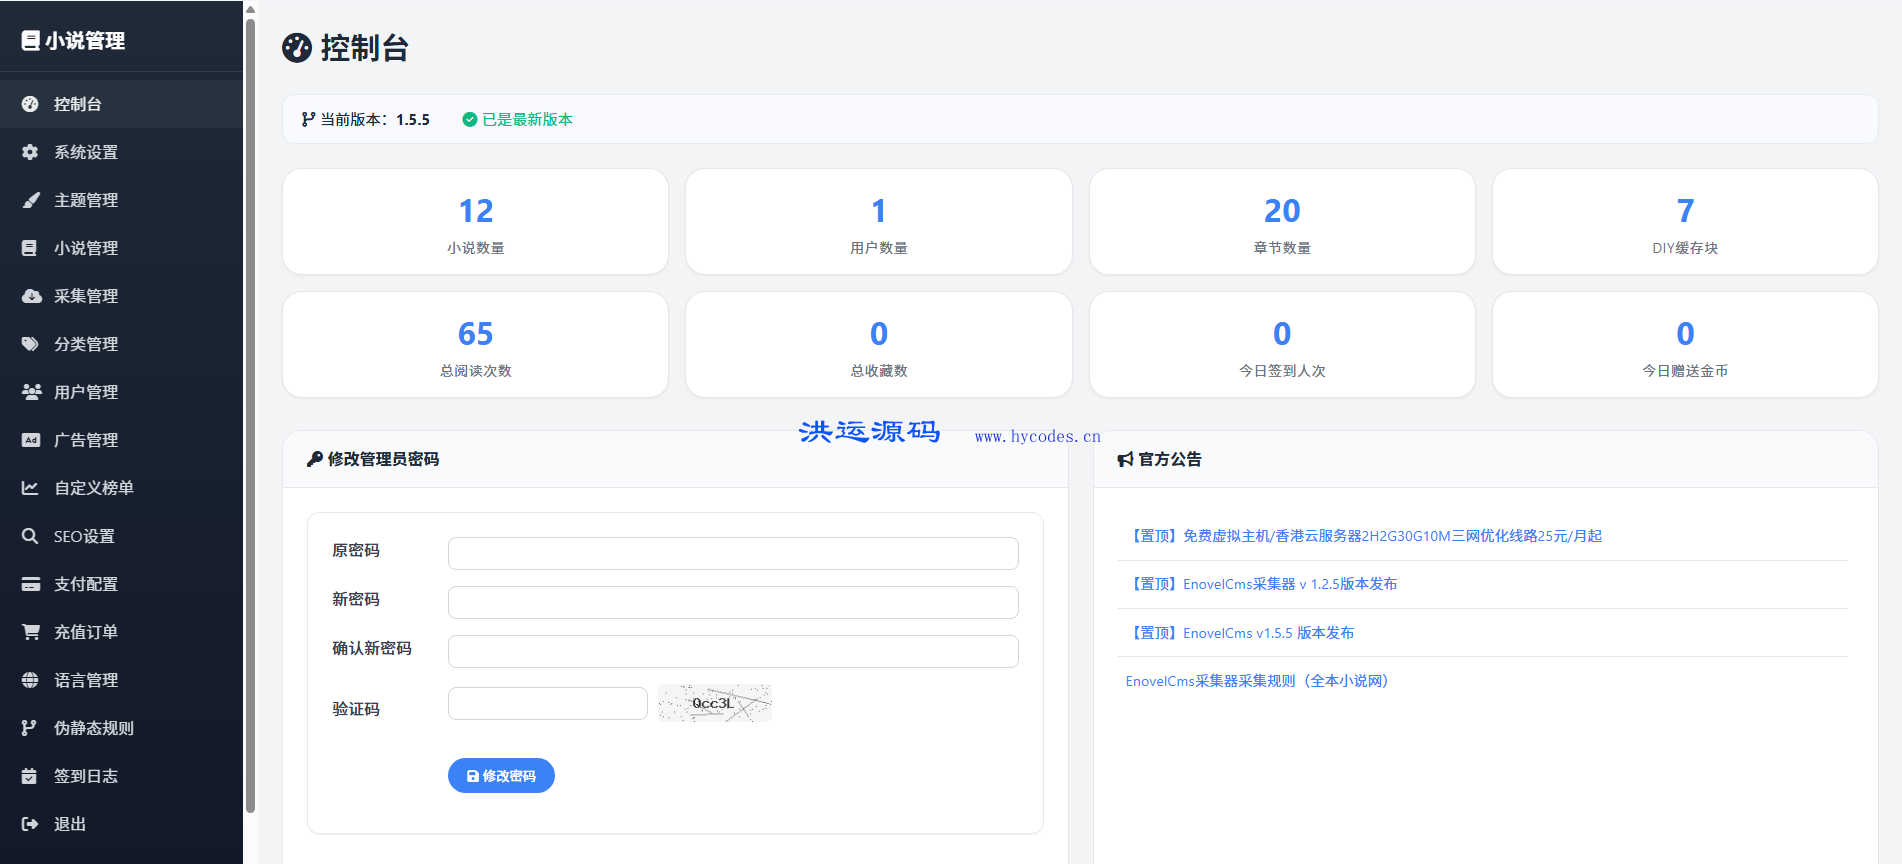The width and height of the screenshot is (1902, 864).
Task: Click the 小说管理 logo book icon at top
Action: [x=31, y=40]
